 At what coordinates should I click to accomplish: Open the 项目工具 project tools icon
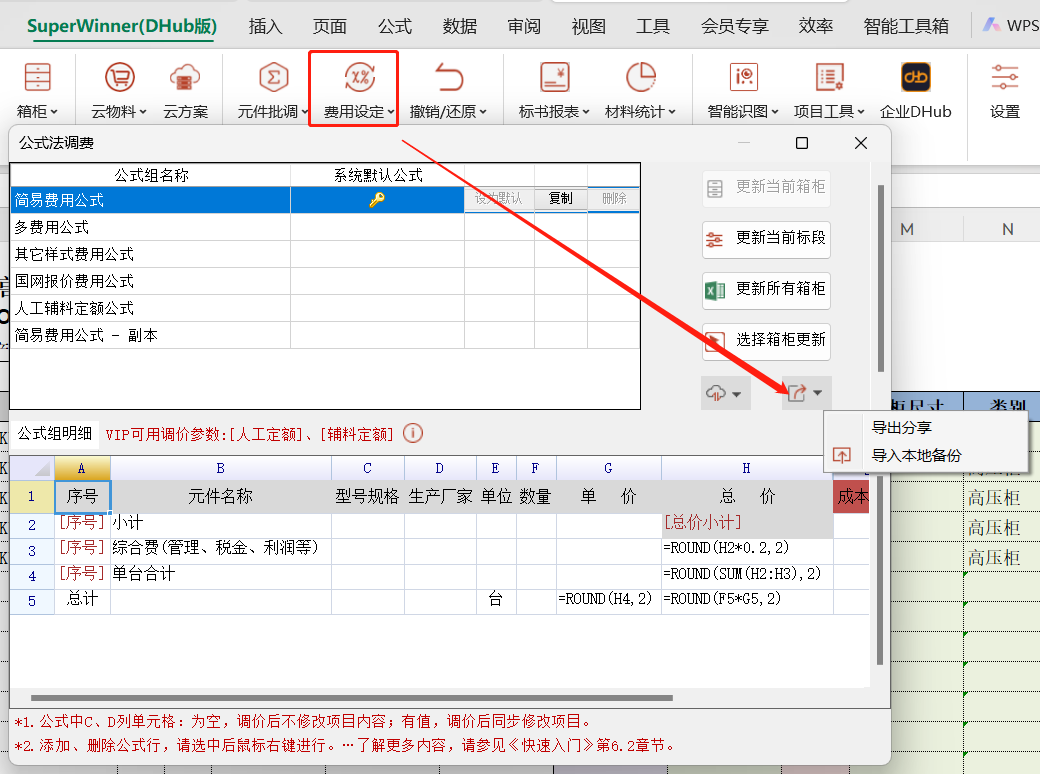(x=829, y=77)
